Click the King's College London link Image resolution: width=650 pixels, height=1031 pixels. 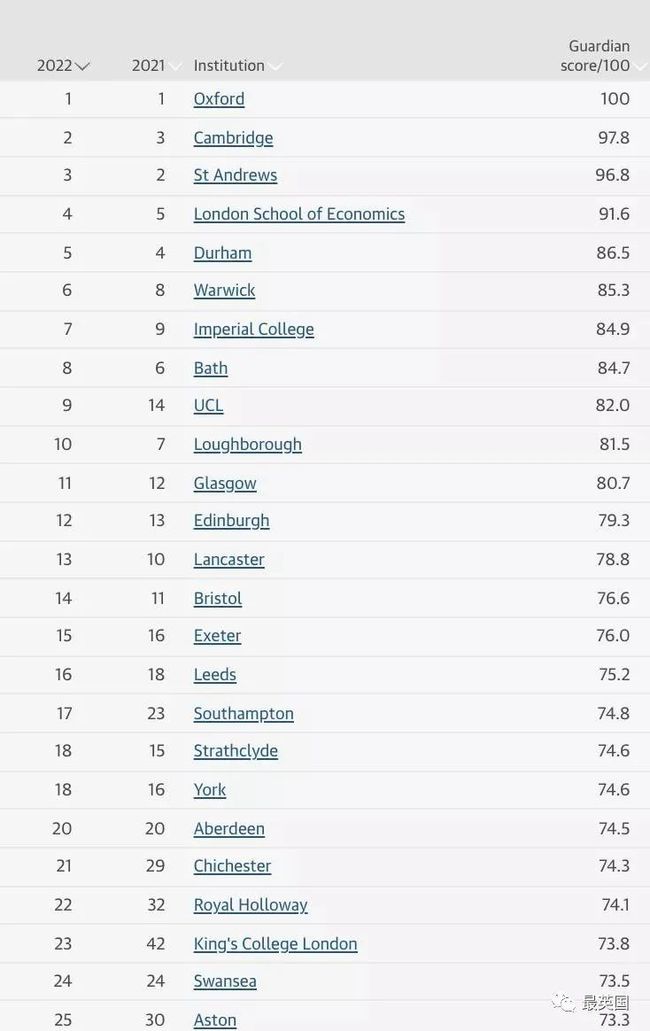(x=275, y=944)
